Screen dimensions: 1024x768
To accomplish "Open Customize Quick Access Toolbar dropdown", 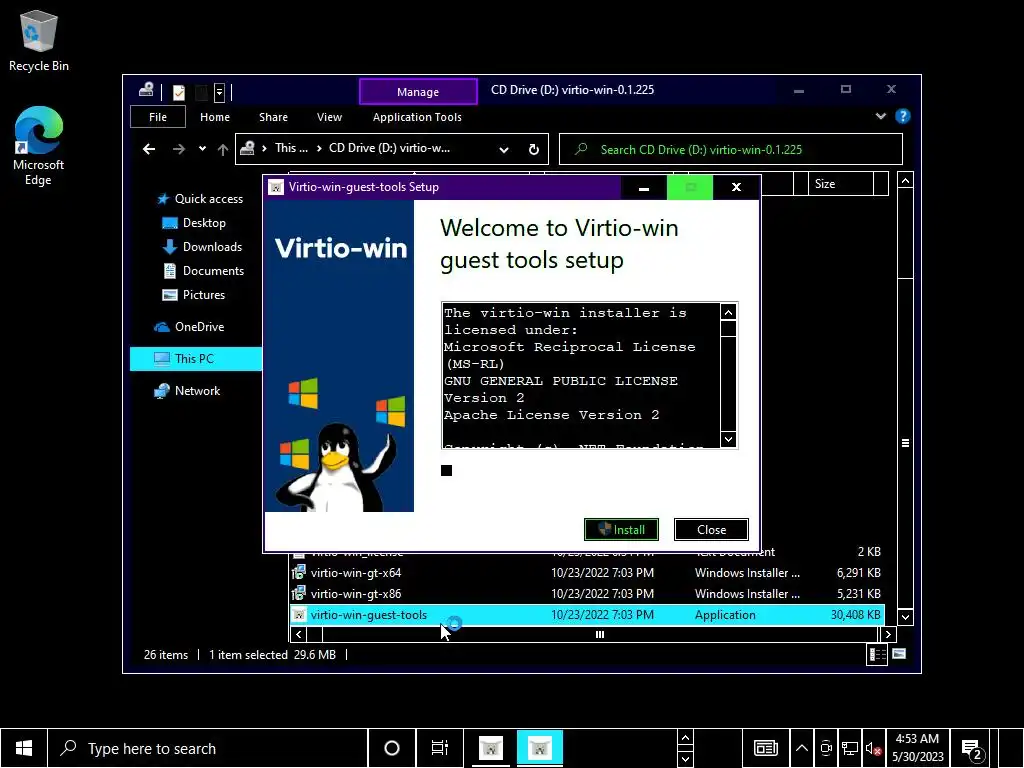I will pos(219,92).
